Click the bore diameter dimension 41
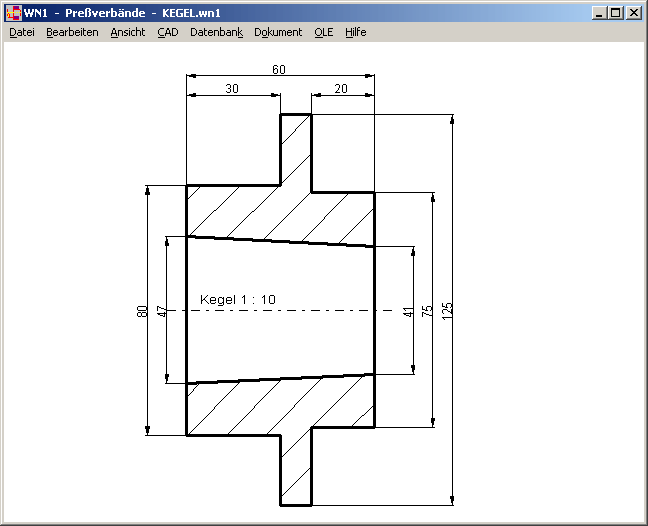 (408, 312)
